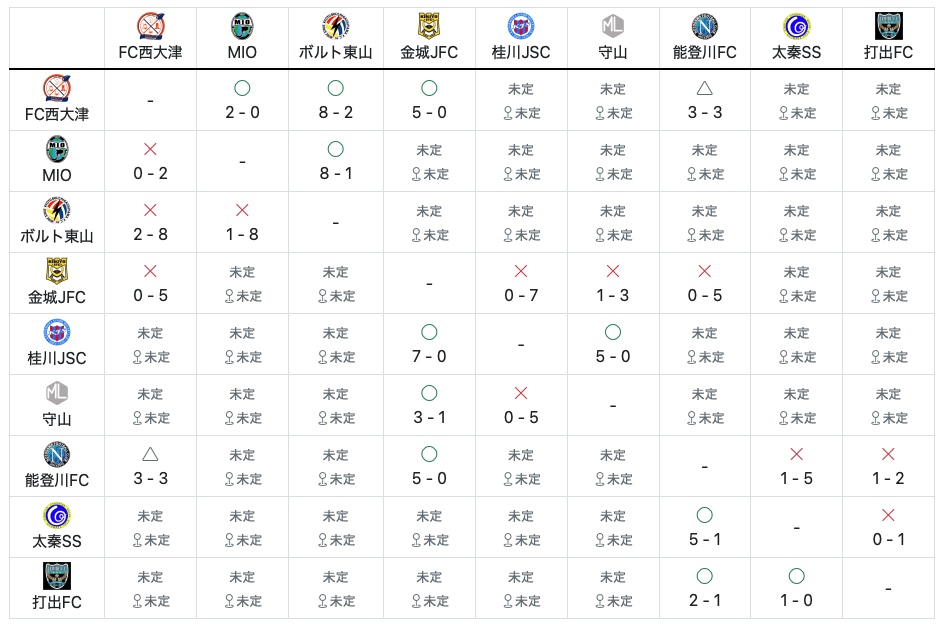
Task: Click 太秦SS logo in header row
Action: pyautogui.click(x=796, y=26)
